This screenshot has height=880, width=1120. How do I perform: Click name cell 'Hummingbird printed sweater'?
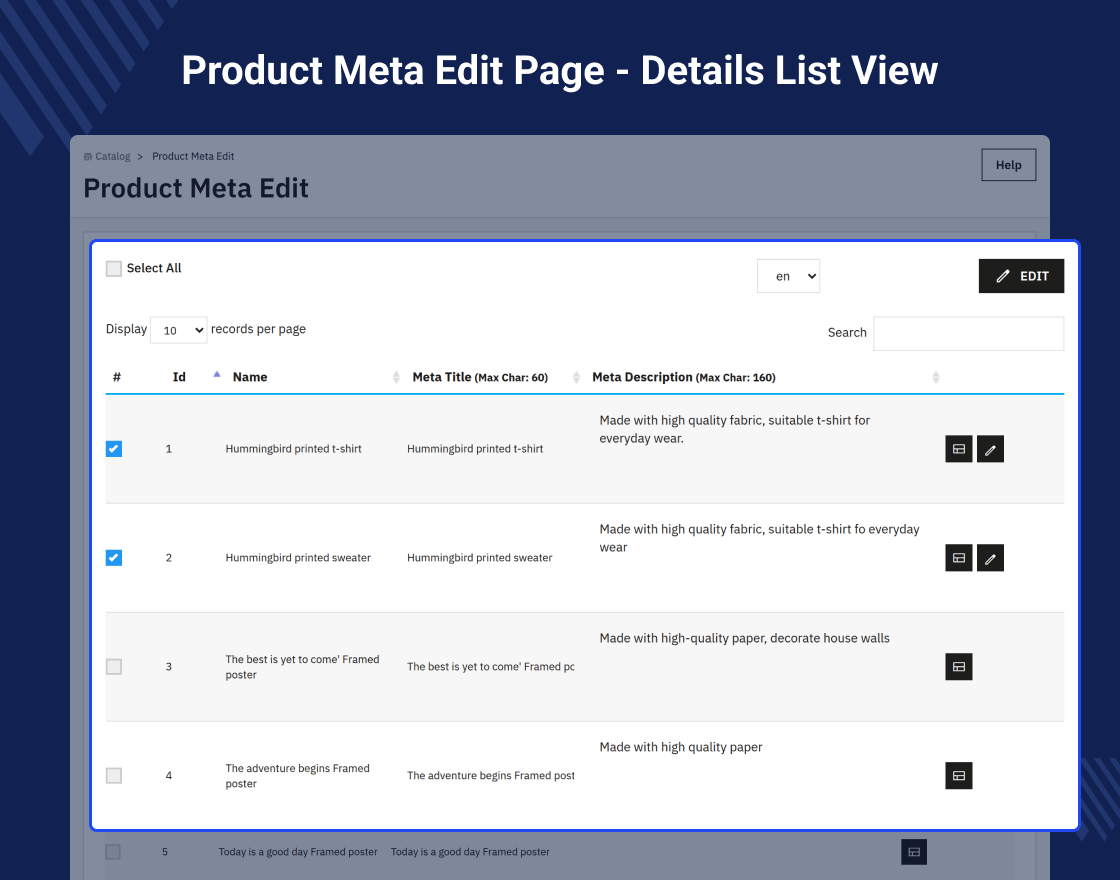298,558
